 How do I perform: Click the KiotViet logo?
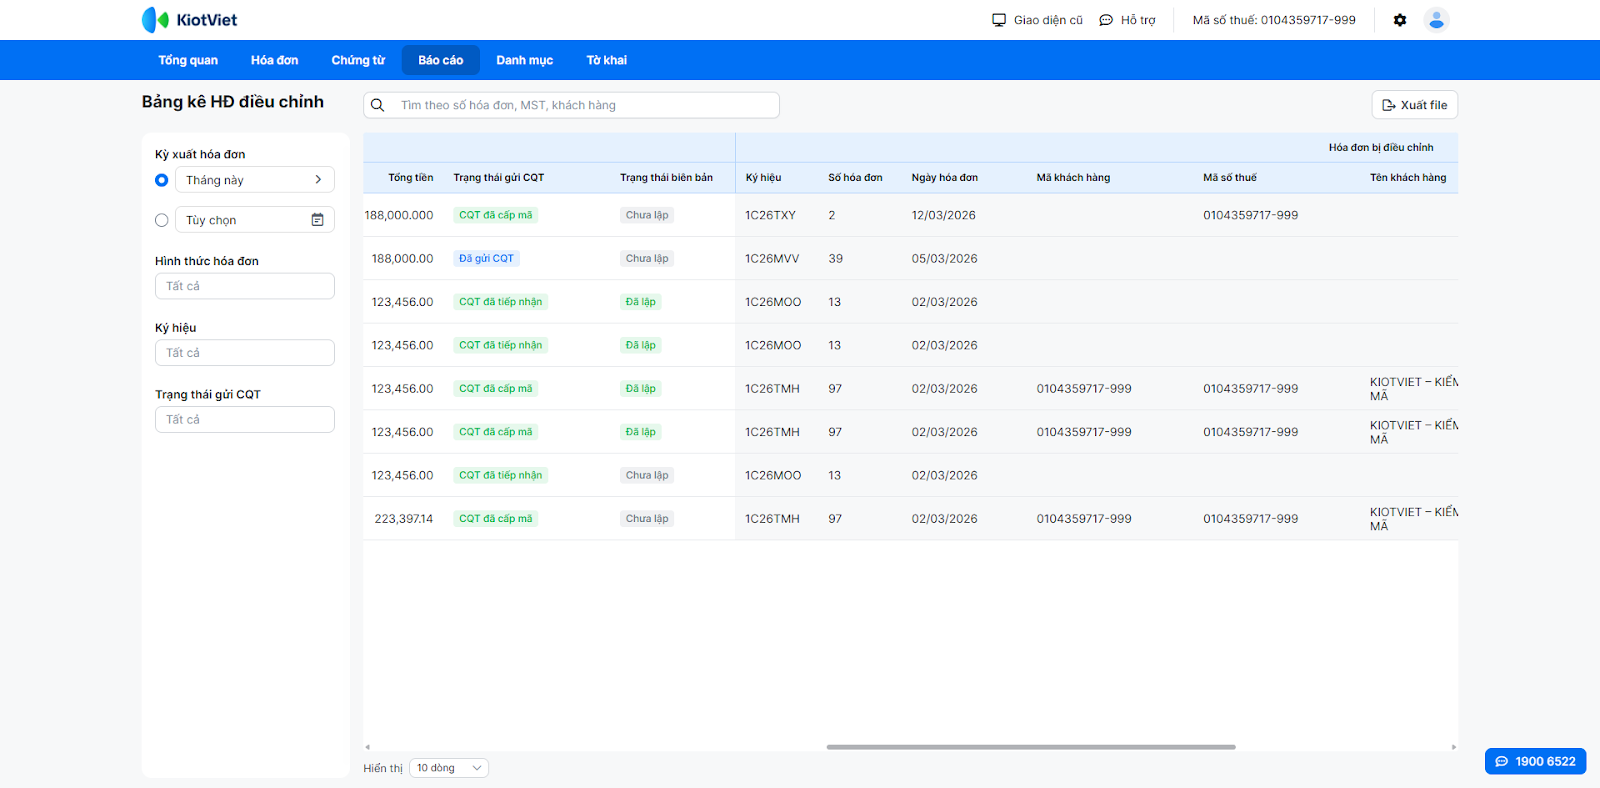(x=189, y=20)
